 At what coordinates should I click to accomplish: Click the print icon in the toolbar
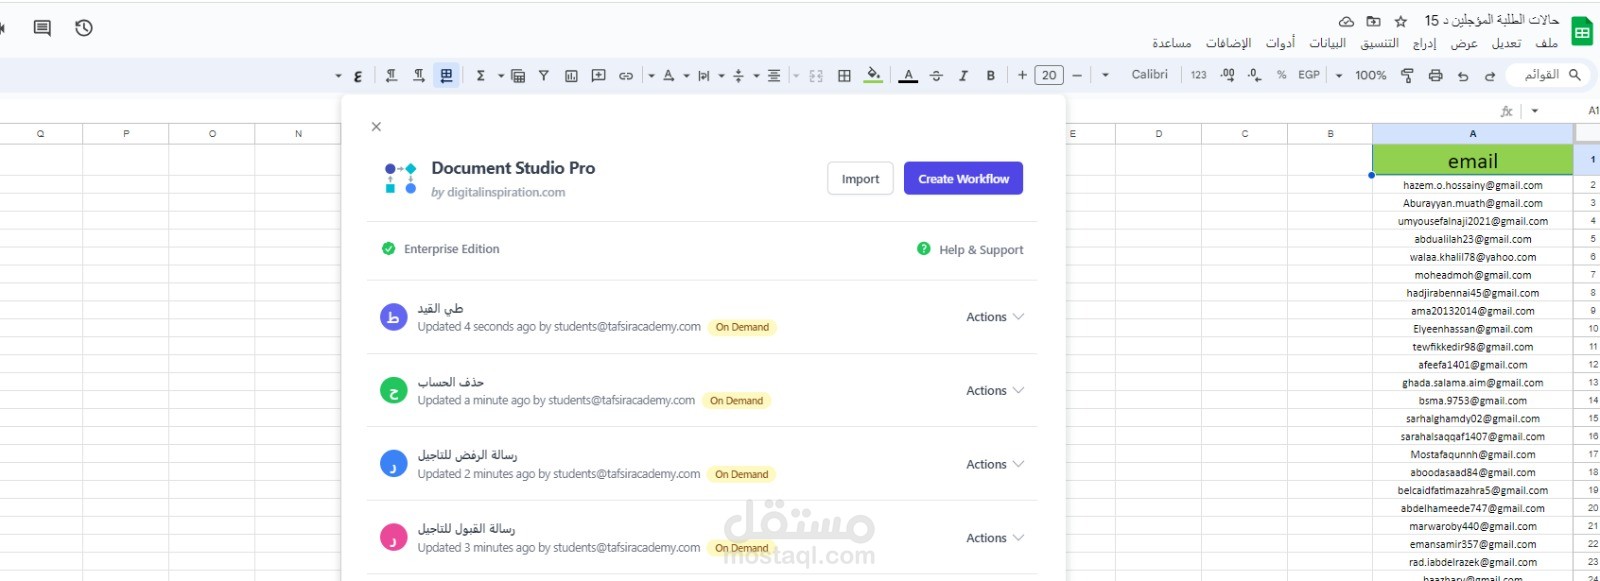click(1435, 75)
